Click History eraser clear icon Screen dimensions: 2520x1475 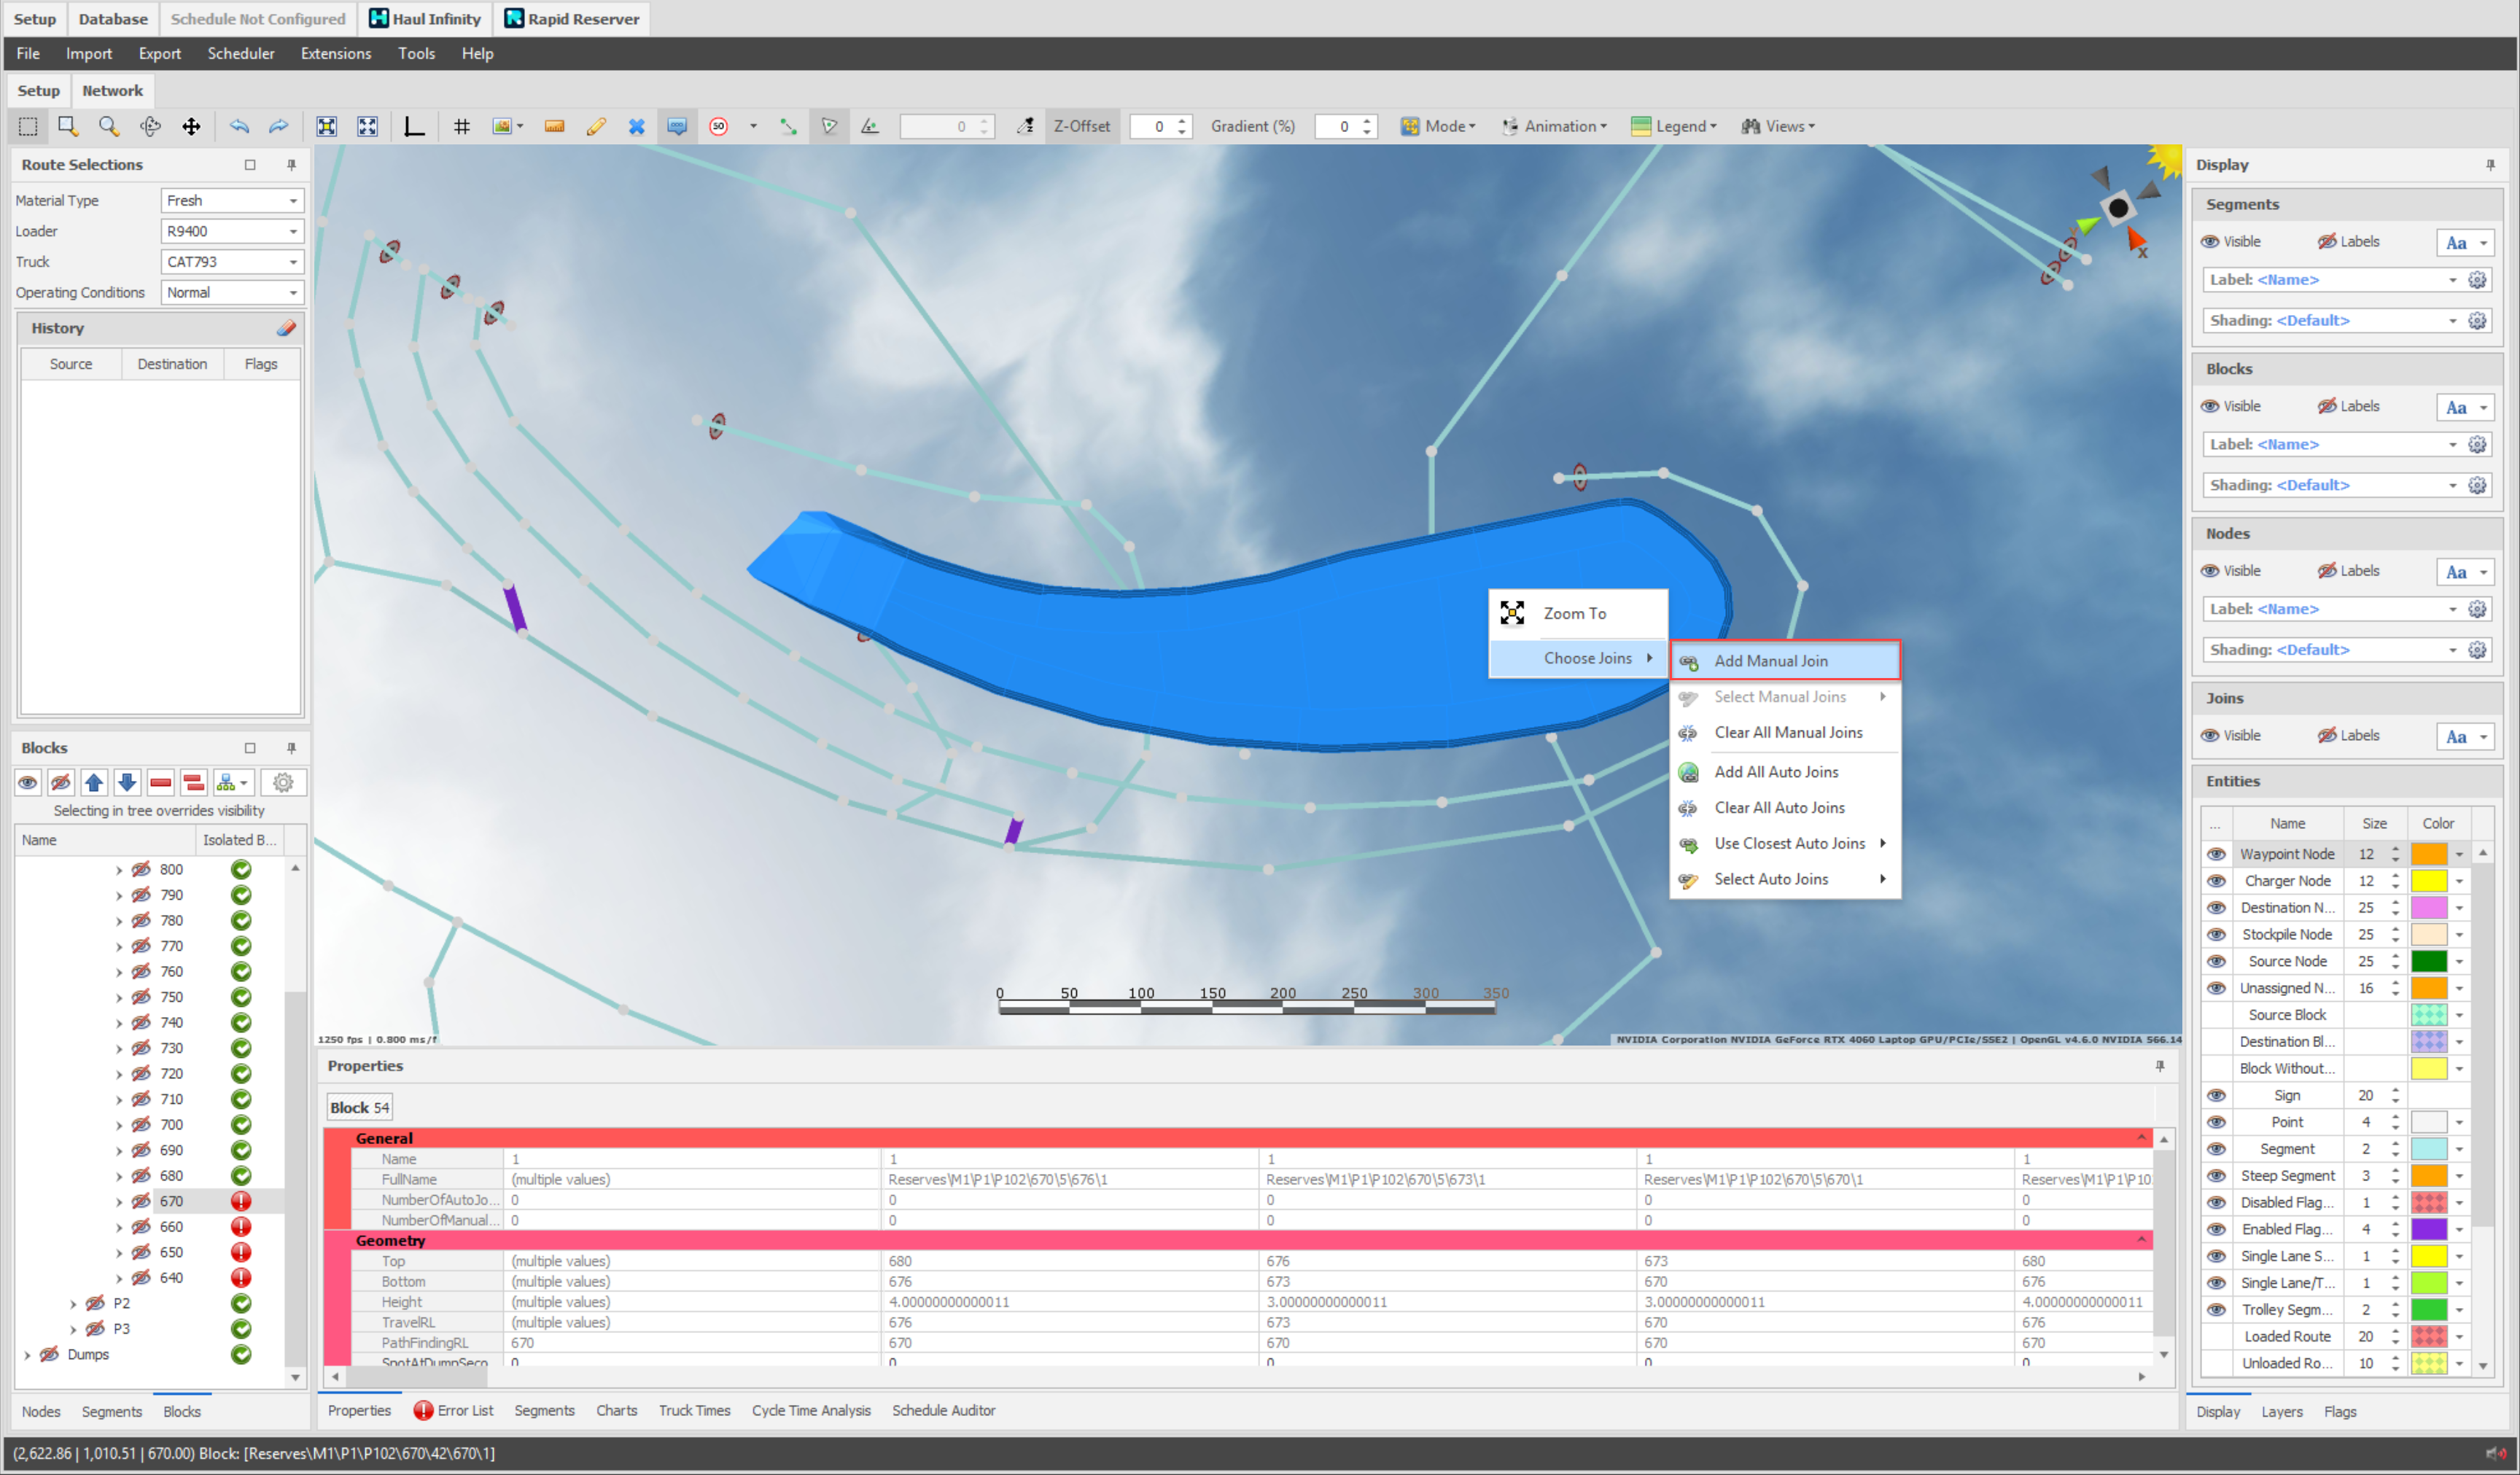pyautogui.click(x=286, y=328)
